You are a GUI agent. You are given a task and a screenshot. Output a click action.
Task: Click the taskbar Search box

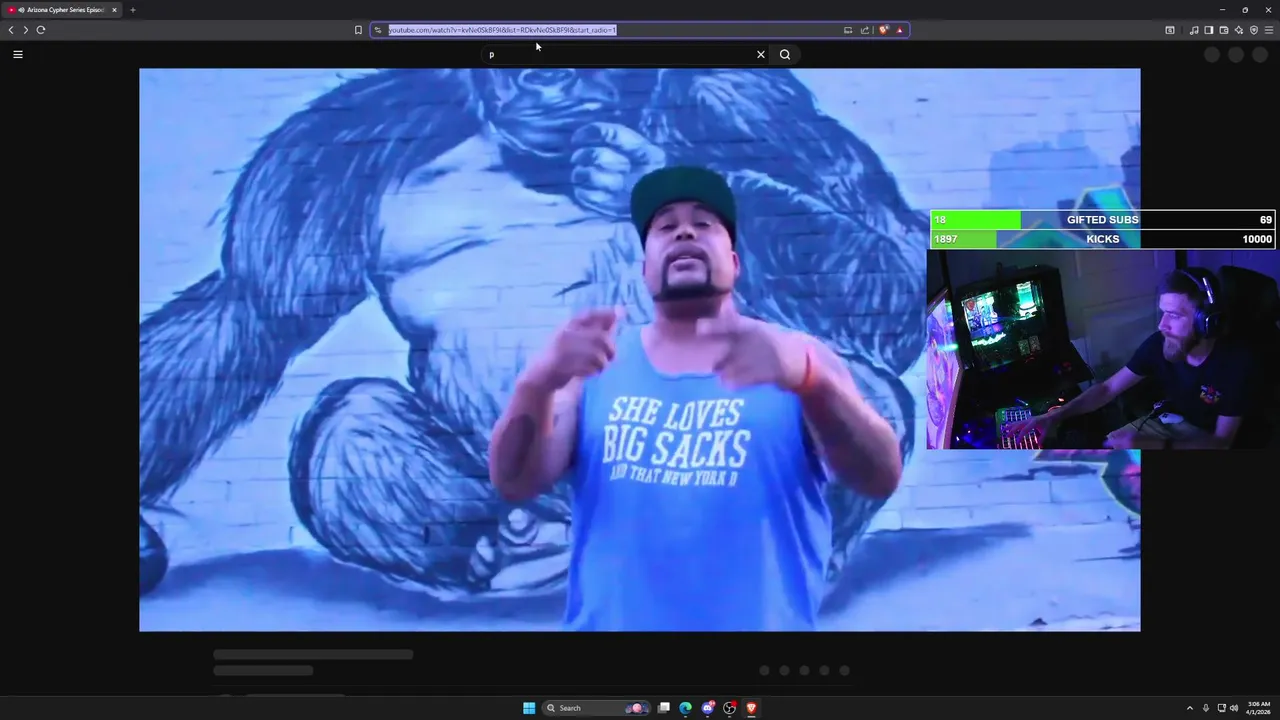[596, 708]
